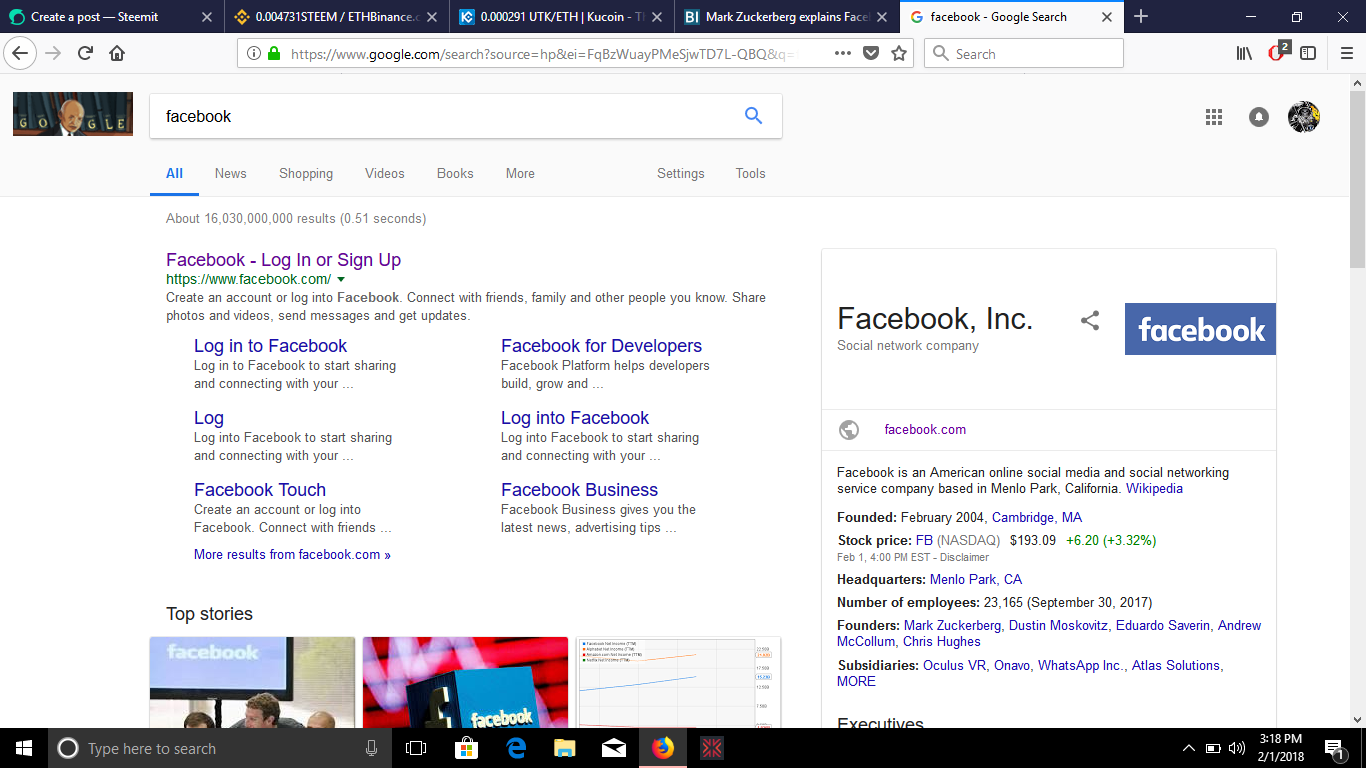Viewport: 1366px width, 768px height.
Task: Click the Mark Zuckerberg founder link
Action: (x=952, y=625)
